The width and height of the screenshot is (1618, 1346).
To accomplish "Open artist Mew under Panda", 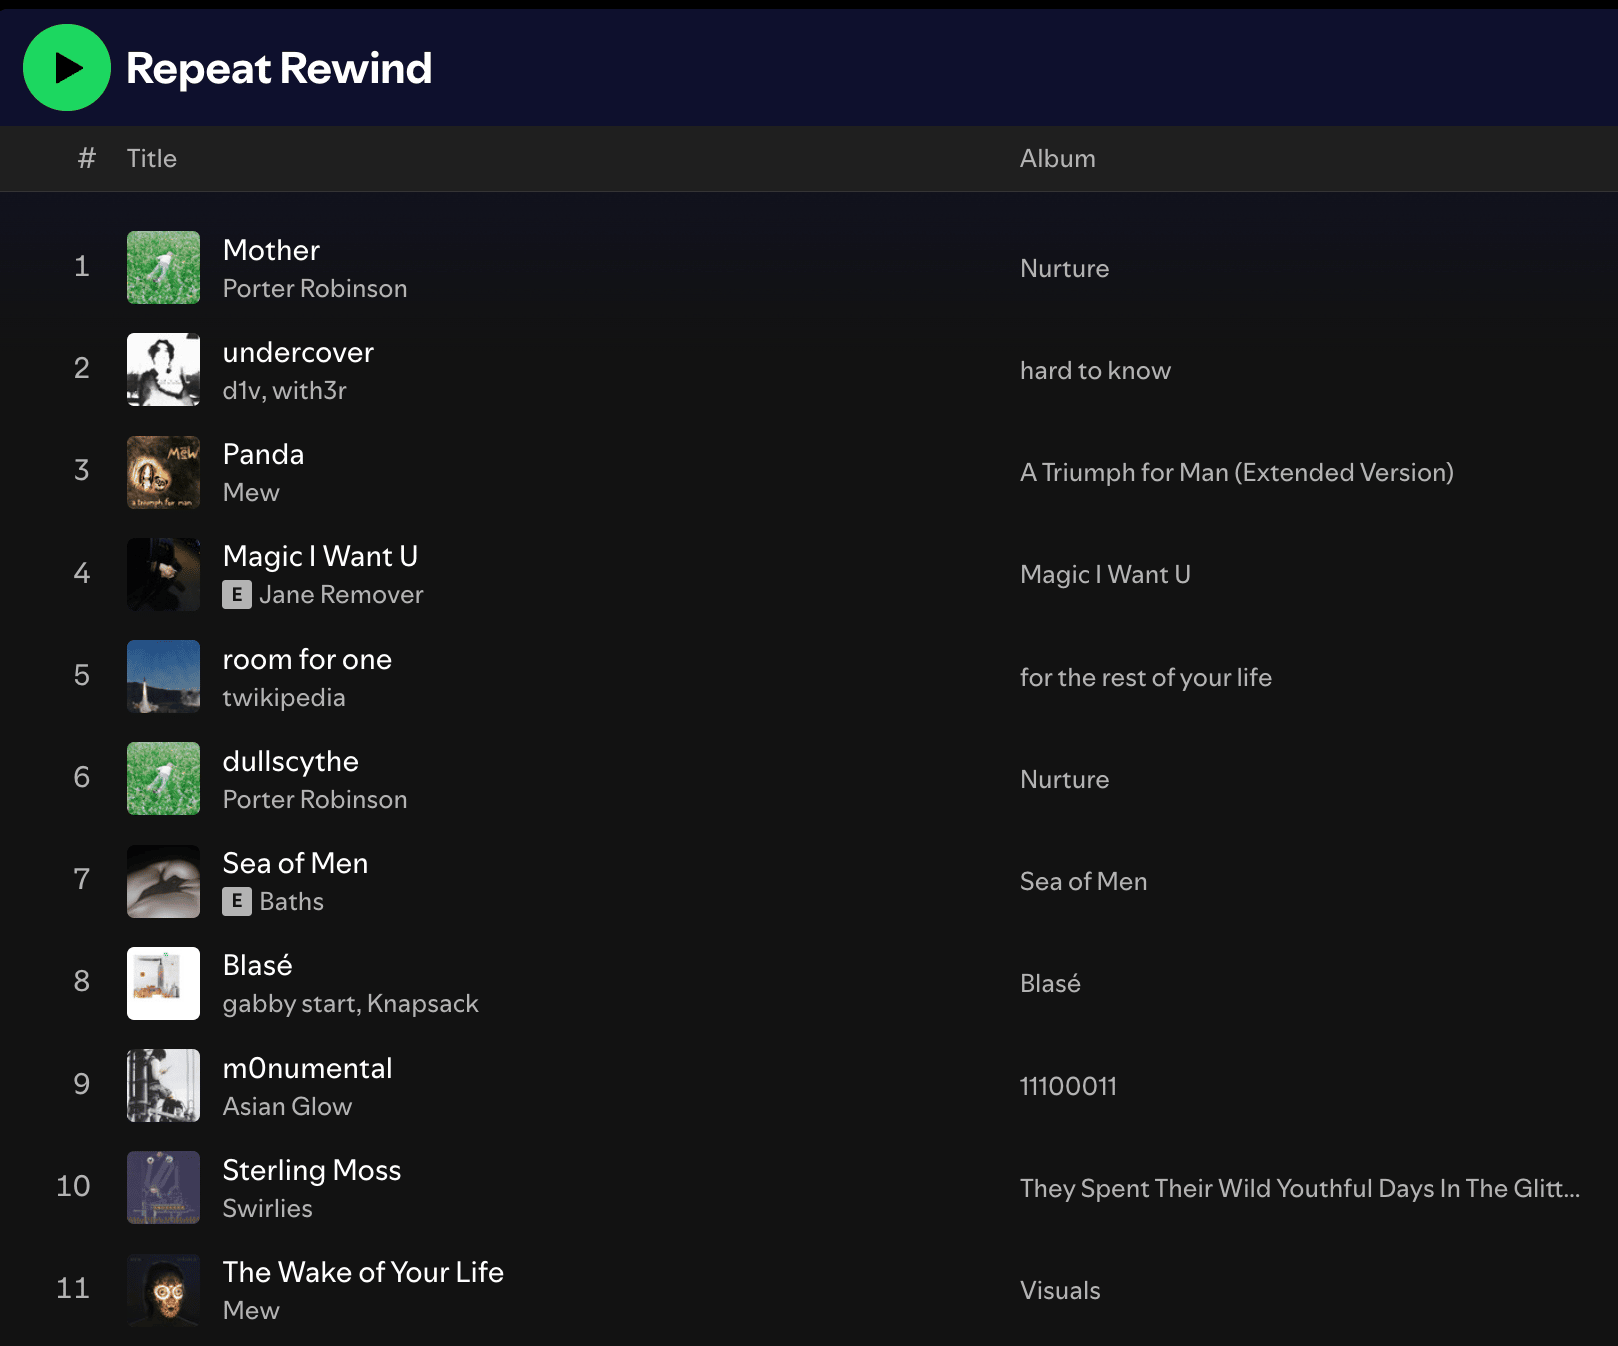I will click(251, 493).
